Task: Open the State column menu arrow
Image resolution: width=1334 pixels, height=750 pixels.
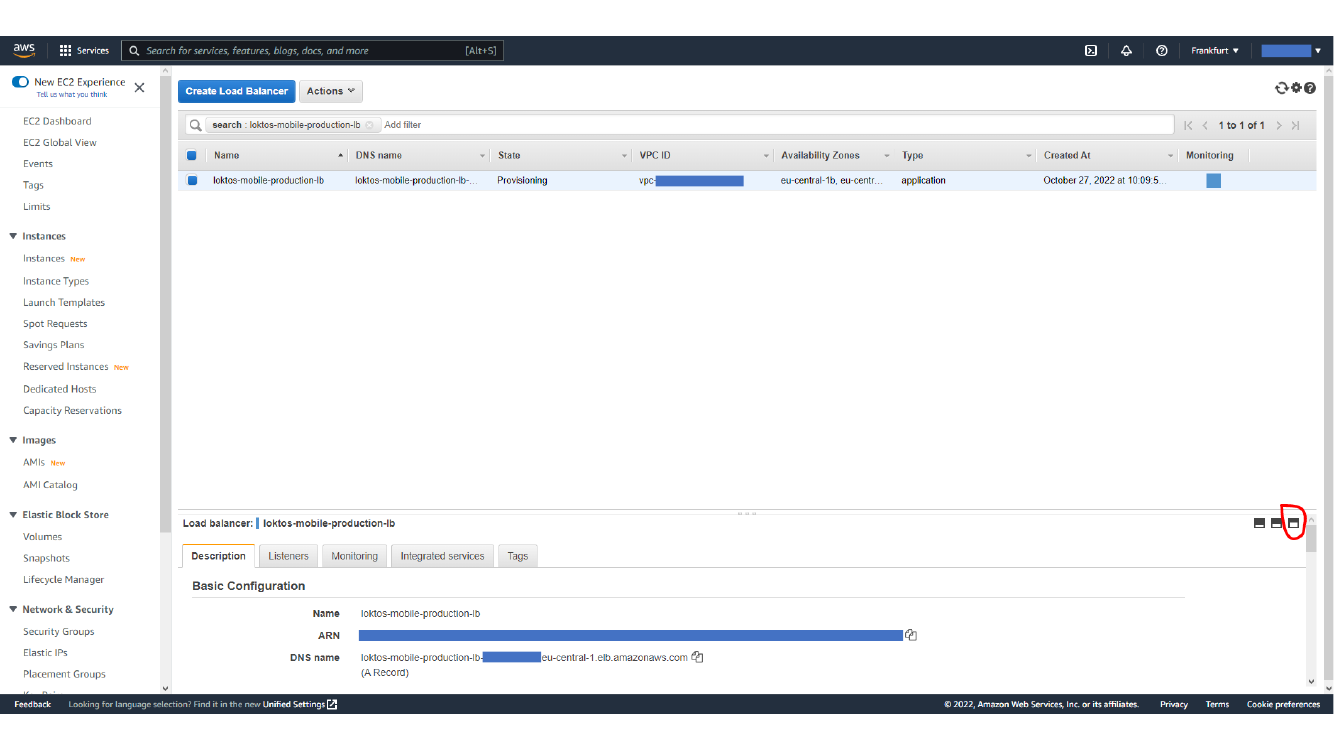Action: (x=624, y=156)
